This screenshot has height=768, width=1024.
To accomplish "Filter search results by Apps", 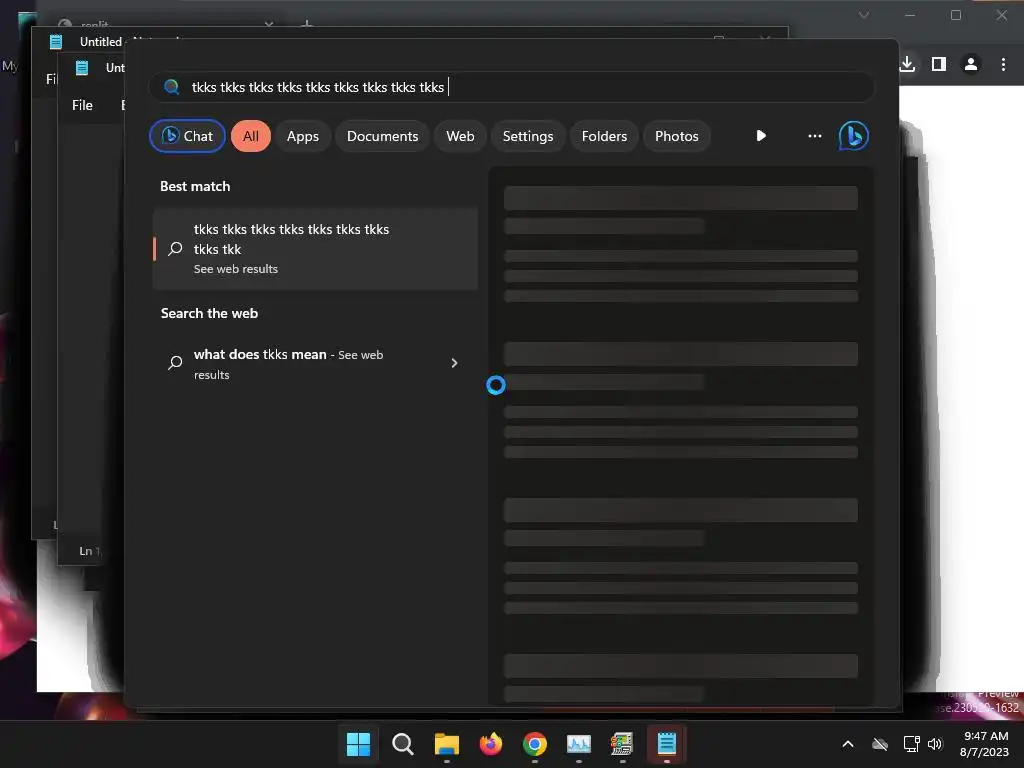I will [x=302, y=136].
